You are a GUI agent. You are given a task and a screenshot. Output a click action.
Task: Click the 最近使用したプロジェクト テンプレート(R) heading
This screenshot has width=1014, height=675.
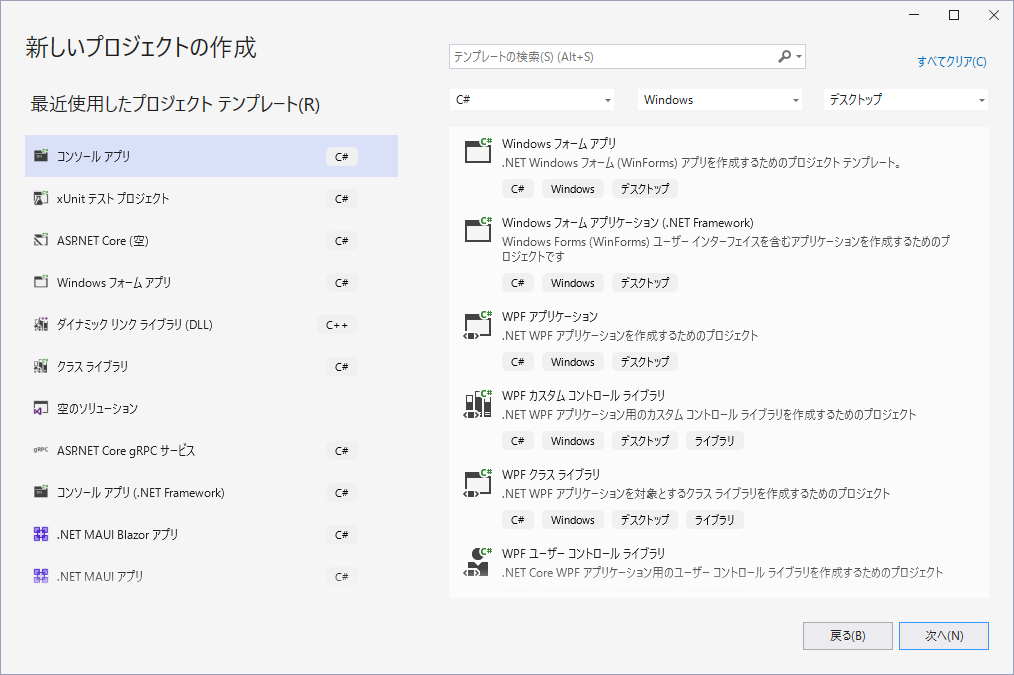175,104
